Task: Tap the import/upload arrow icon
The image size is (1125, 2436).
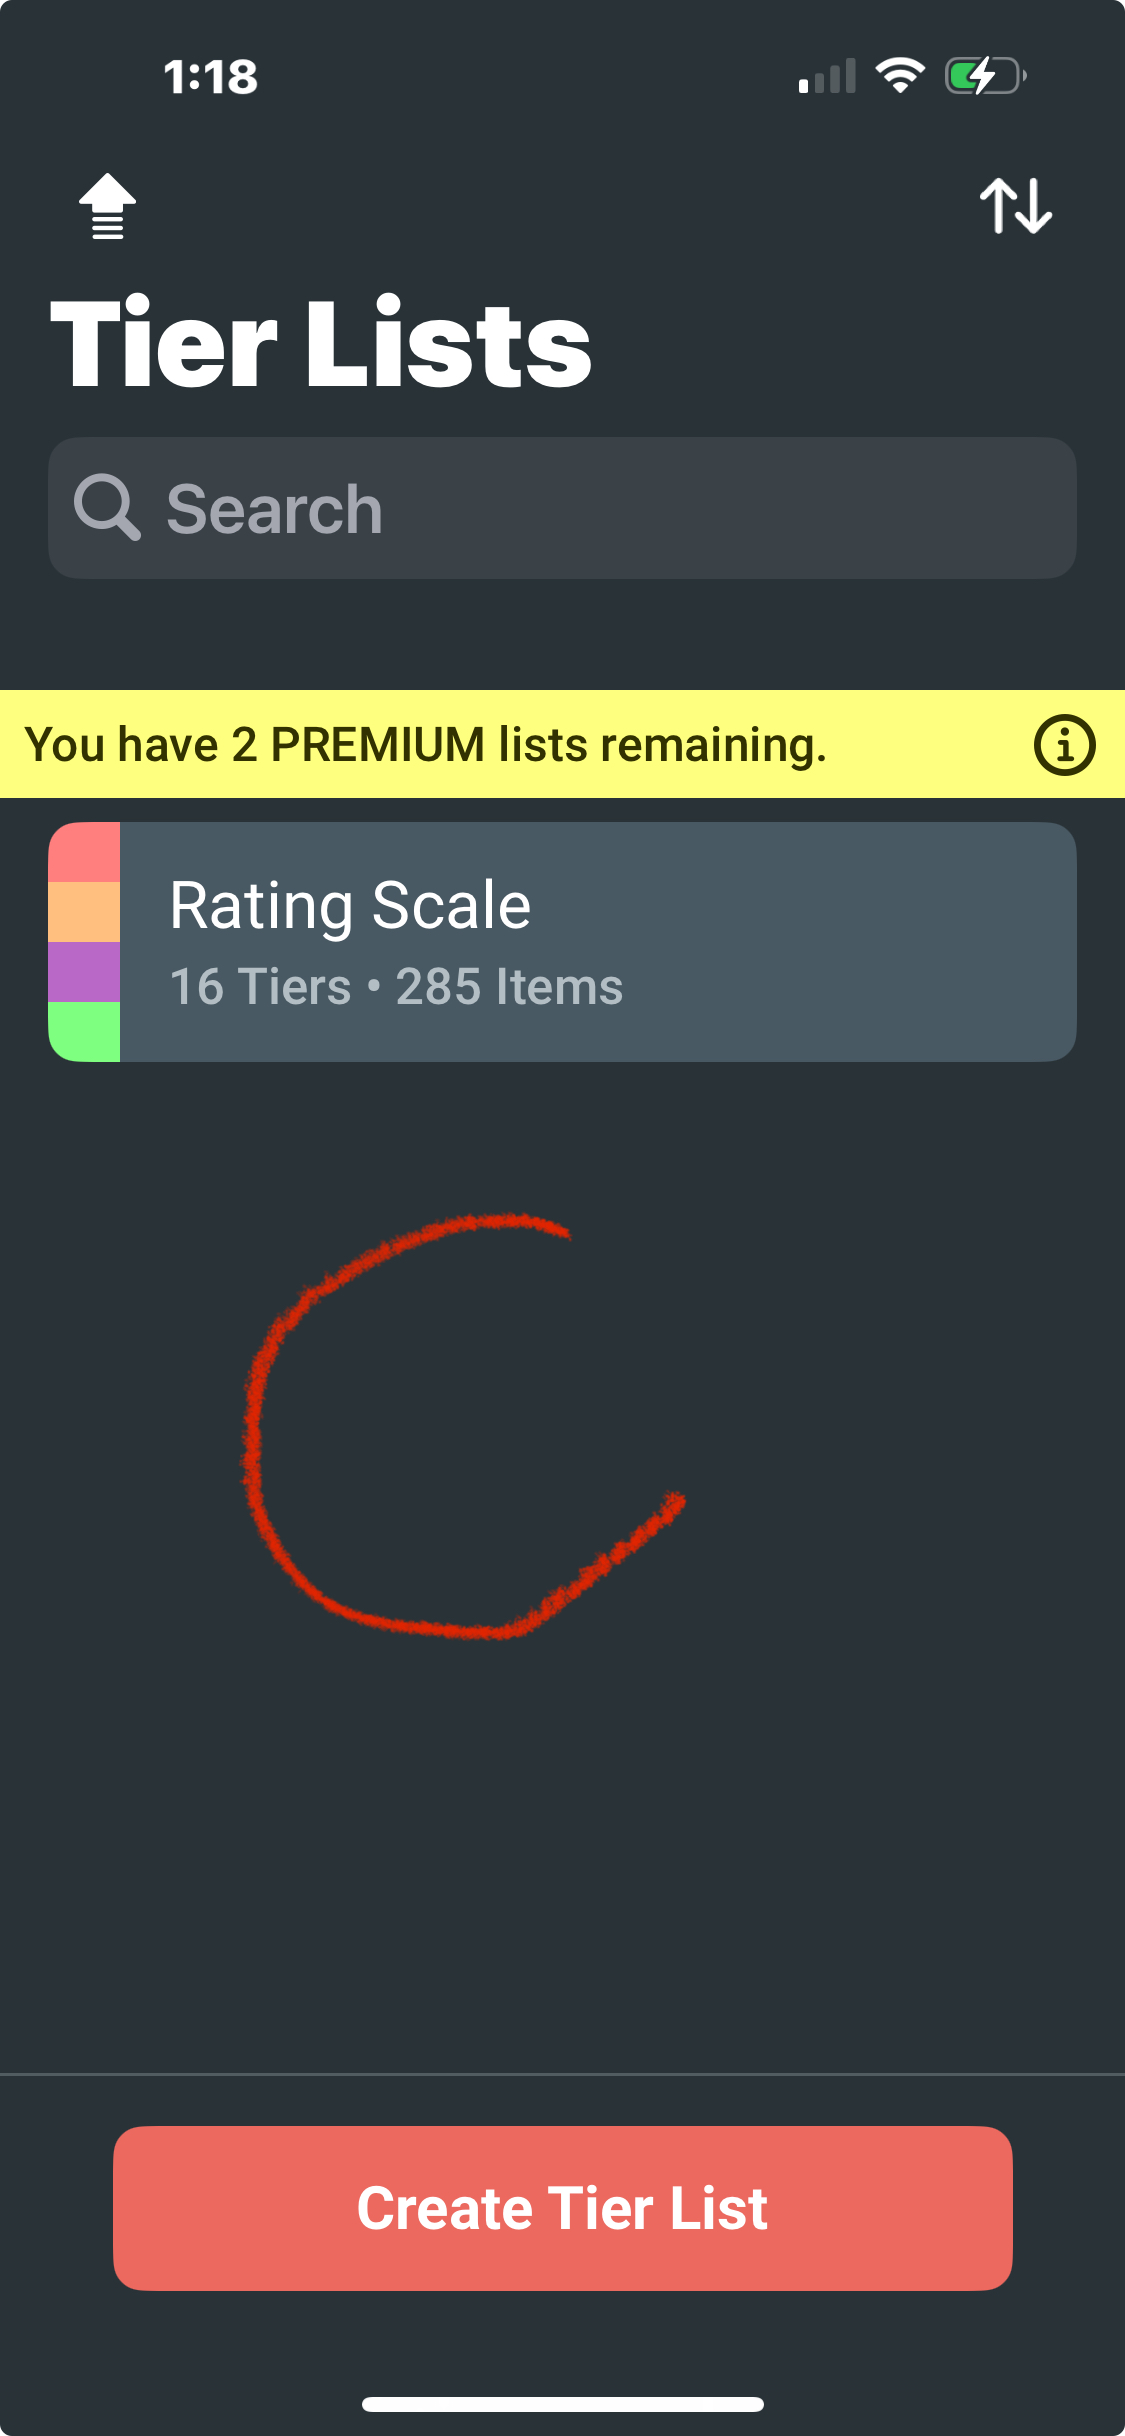Action: [107, 206]
